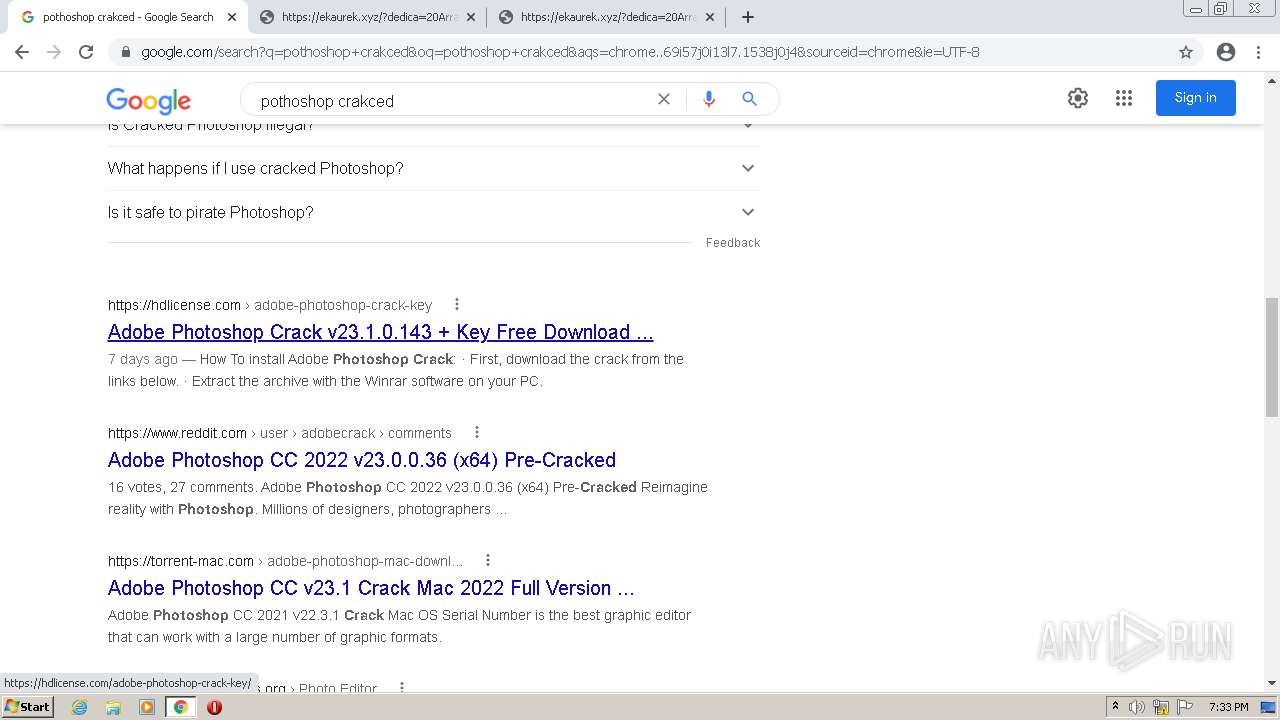View site information via the lock icon

tap(125, 52)
